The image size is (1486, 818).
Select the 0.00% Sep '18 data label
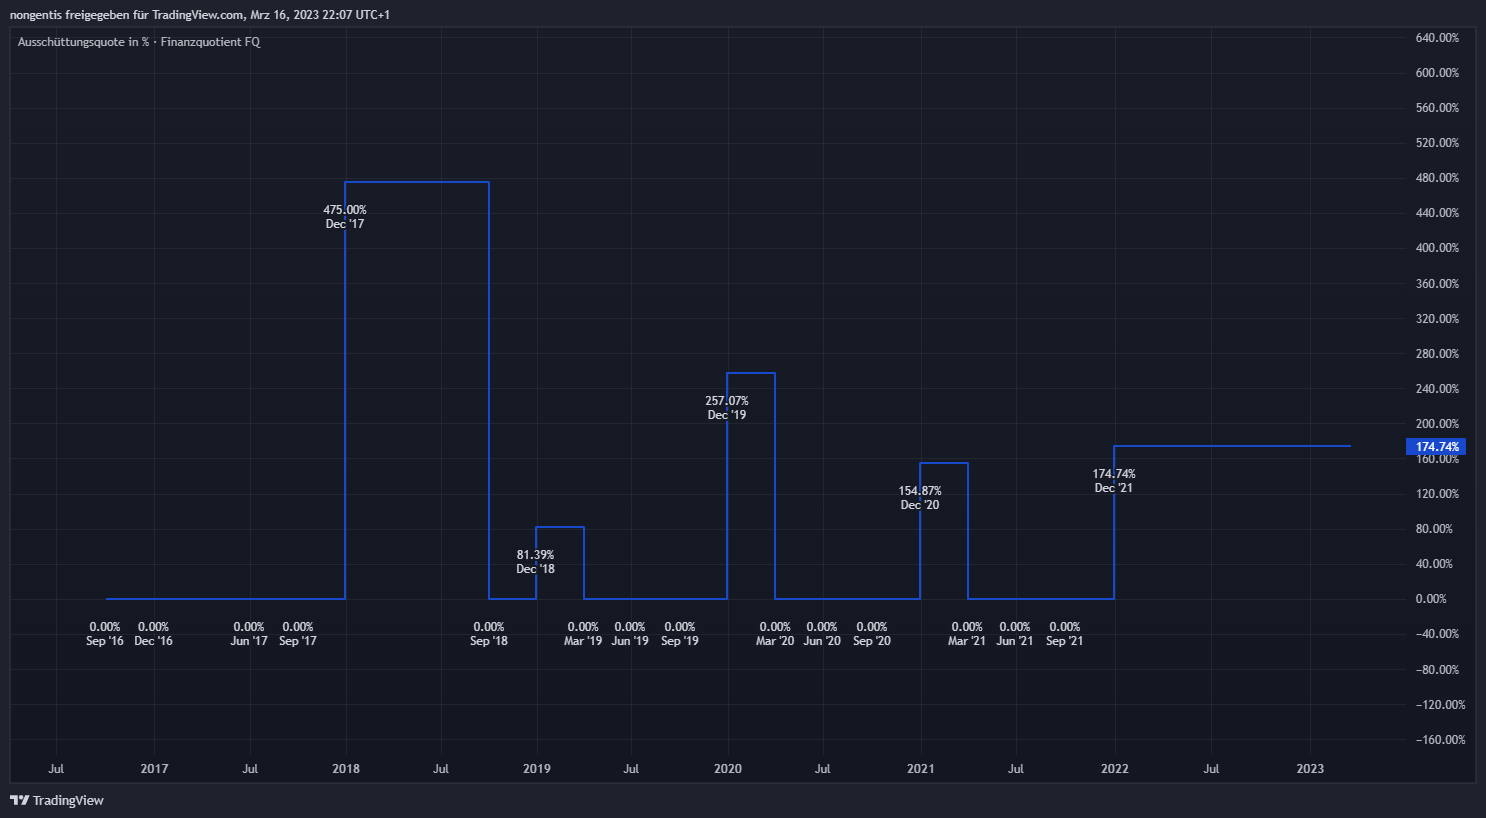(489, 634)
